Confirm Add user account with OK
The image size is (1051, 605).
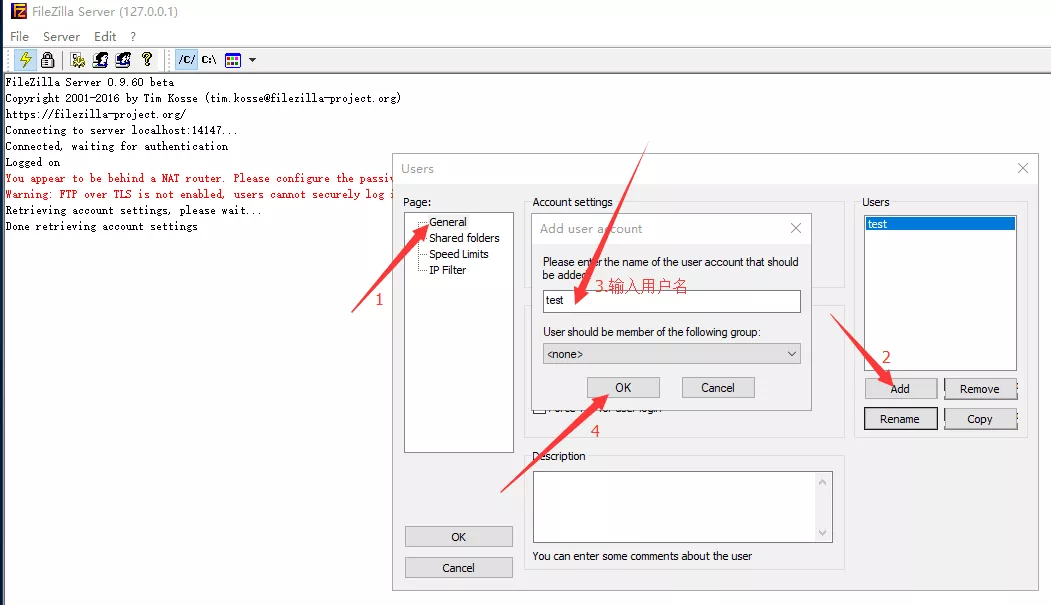pyautogui.click(x=623, y=388)
